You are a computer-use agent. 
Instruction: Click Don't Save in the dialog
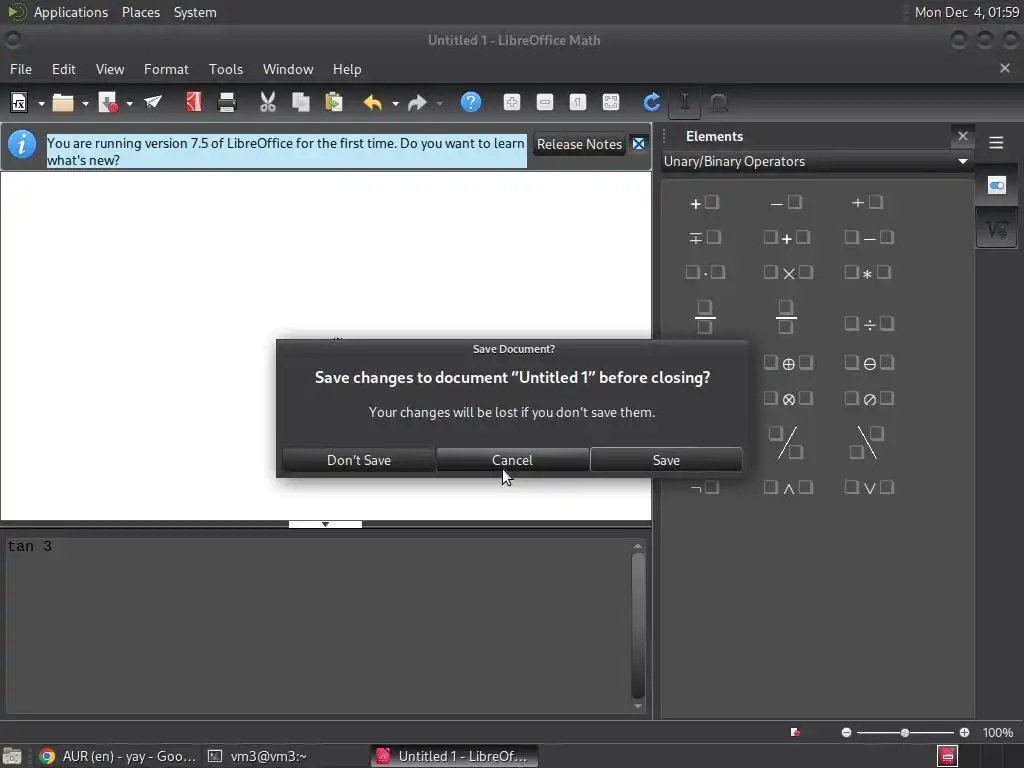[359, 460]
